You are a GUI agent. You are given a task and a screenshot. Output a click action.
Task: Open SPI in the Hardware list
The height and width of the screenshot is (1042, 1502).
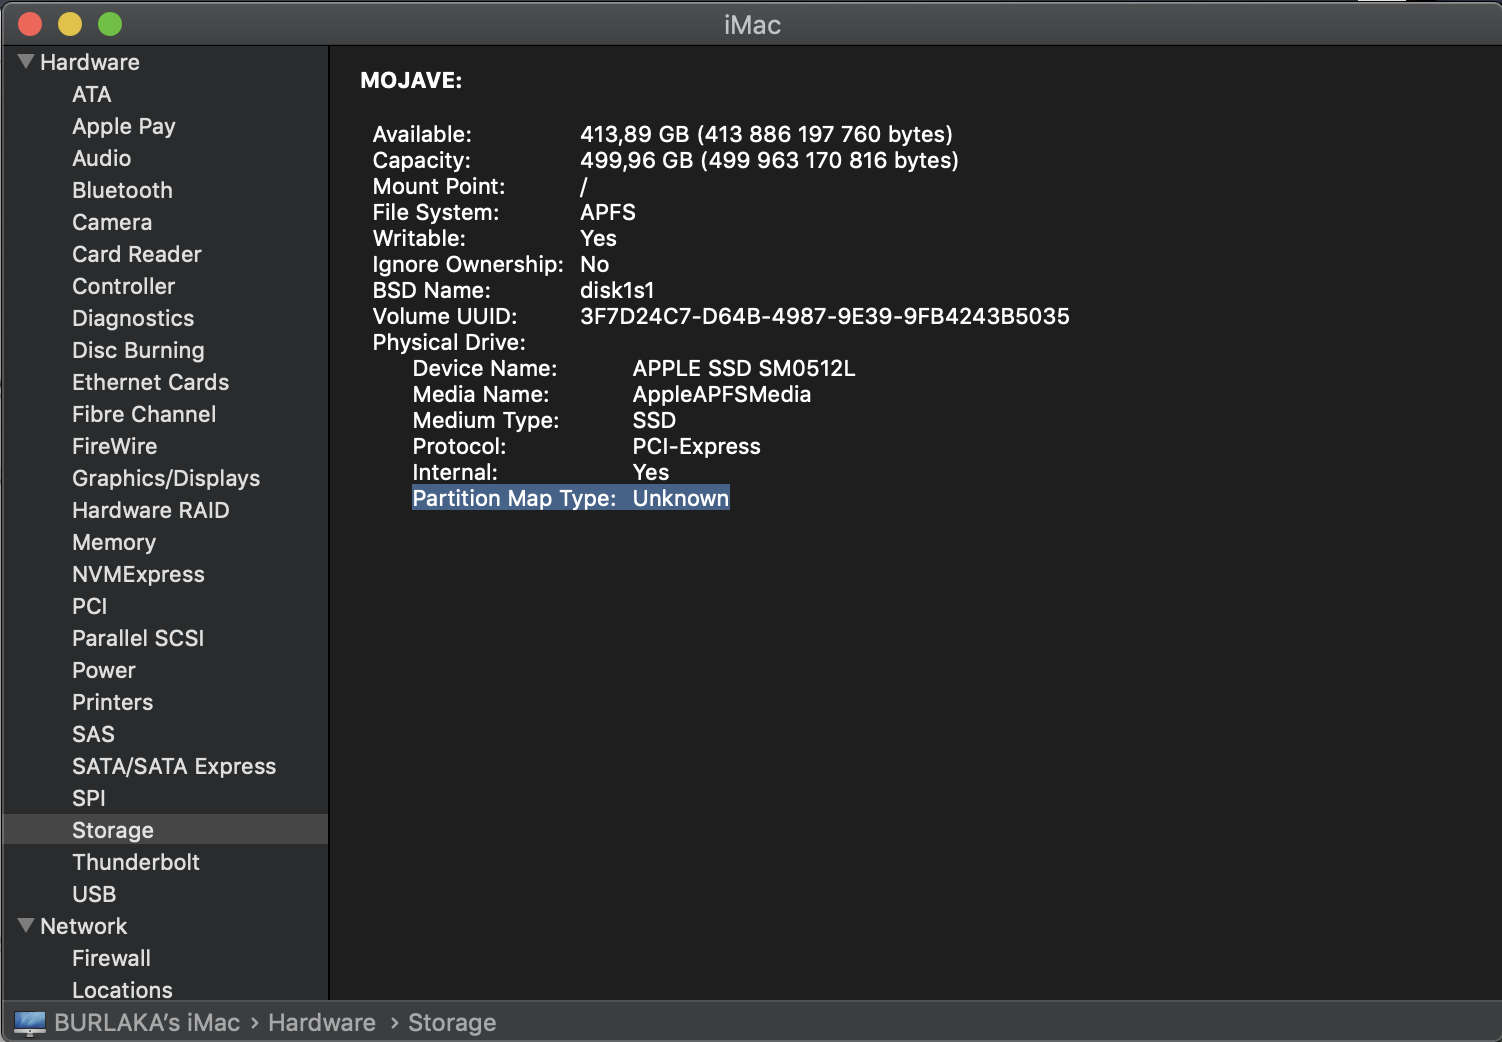89,798
